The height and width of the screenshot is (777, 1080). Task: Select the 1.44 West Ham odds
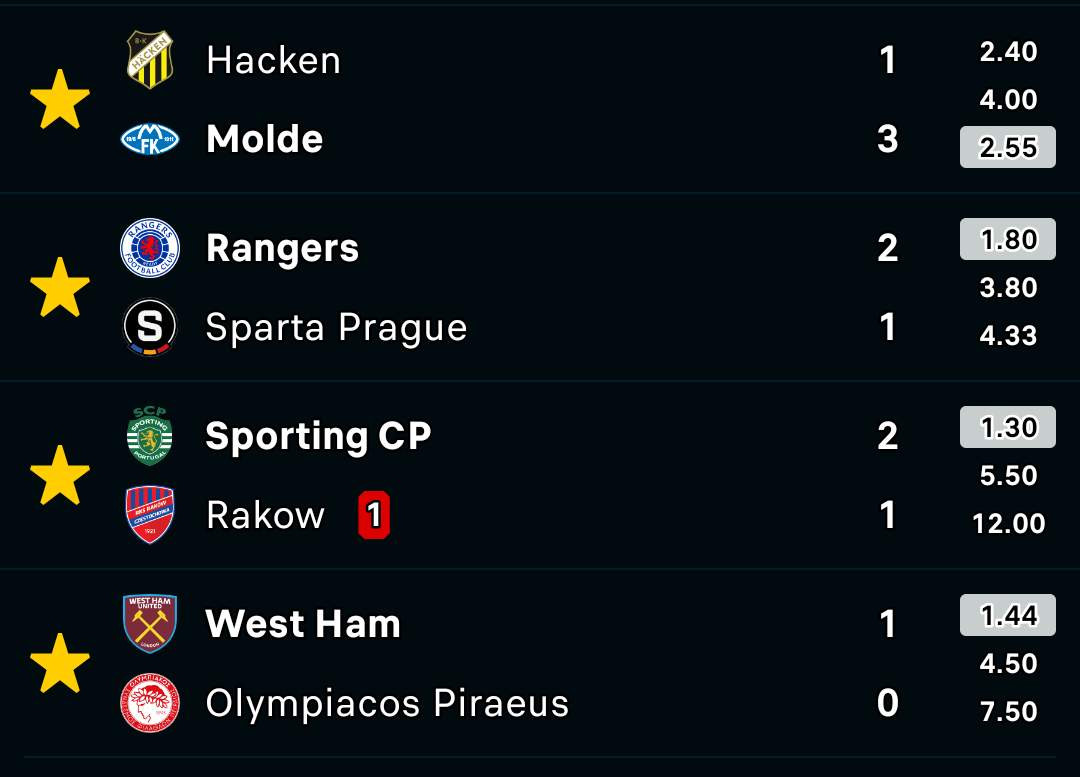tap(1008, 615)
